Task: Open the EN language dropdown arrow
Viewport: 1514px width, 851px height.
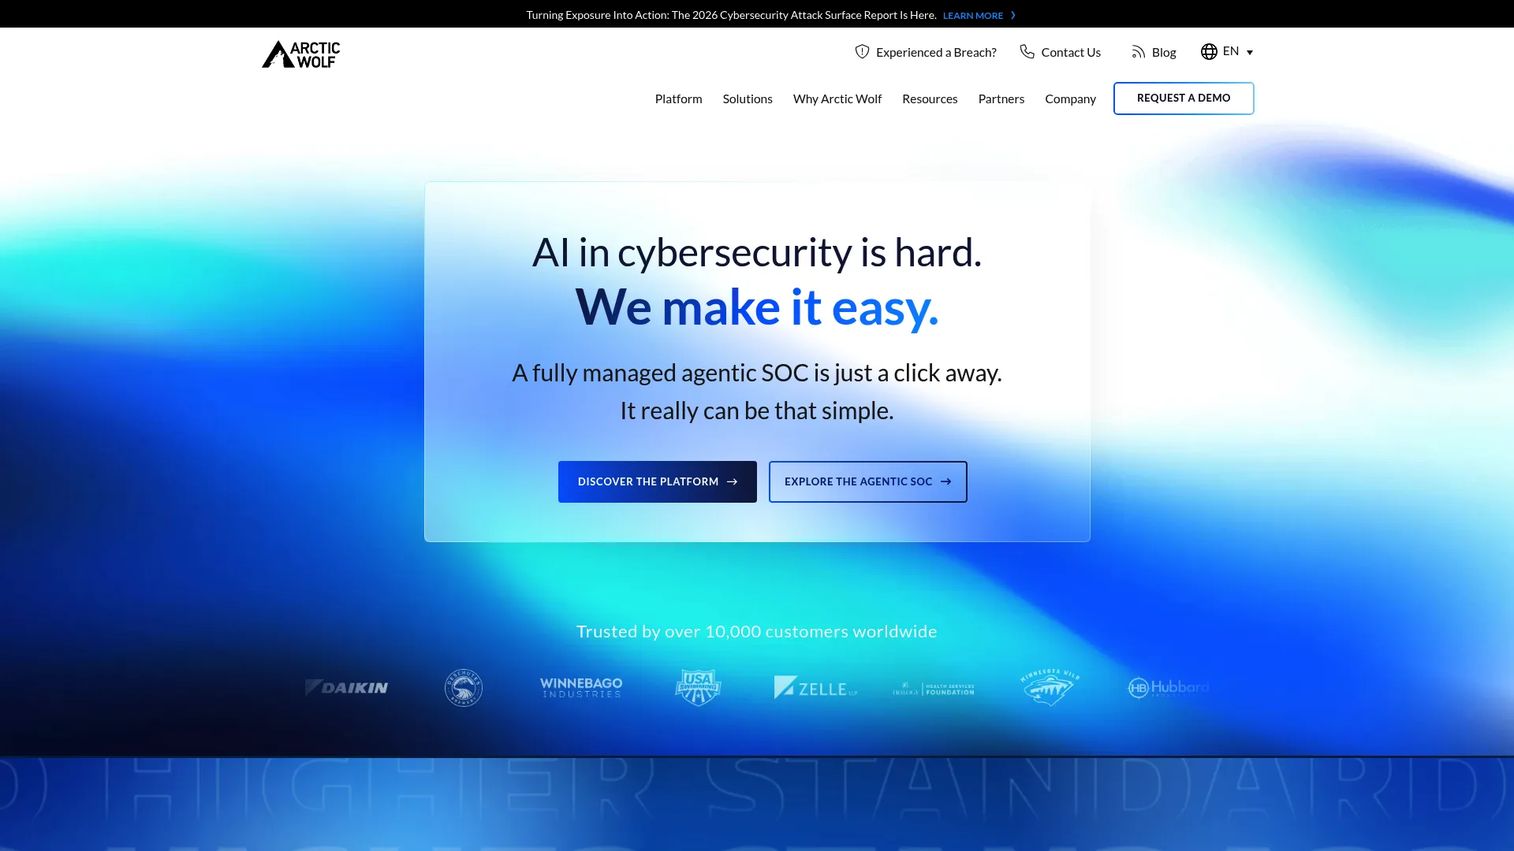Action: [x=1249, y=52]
